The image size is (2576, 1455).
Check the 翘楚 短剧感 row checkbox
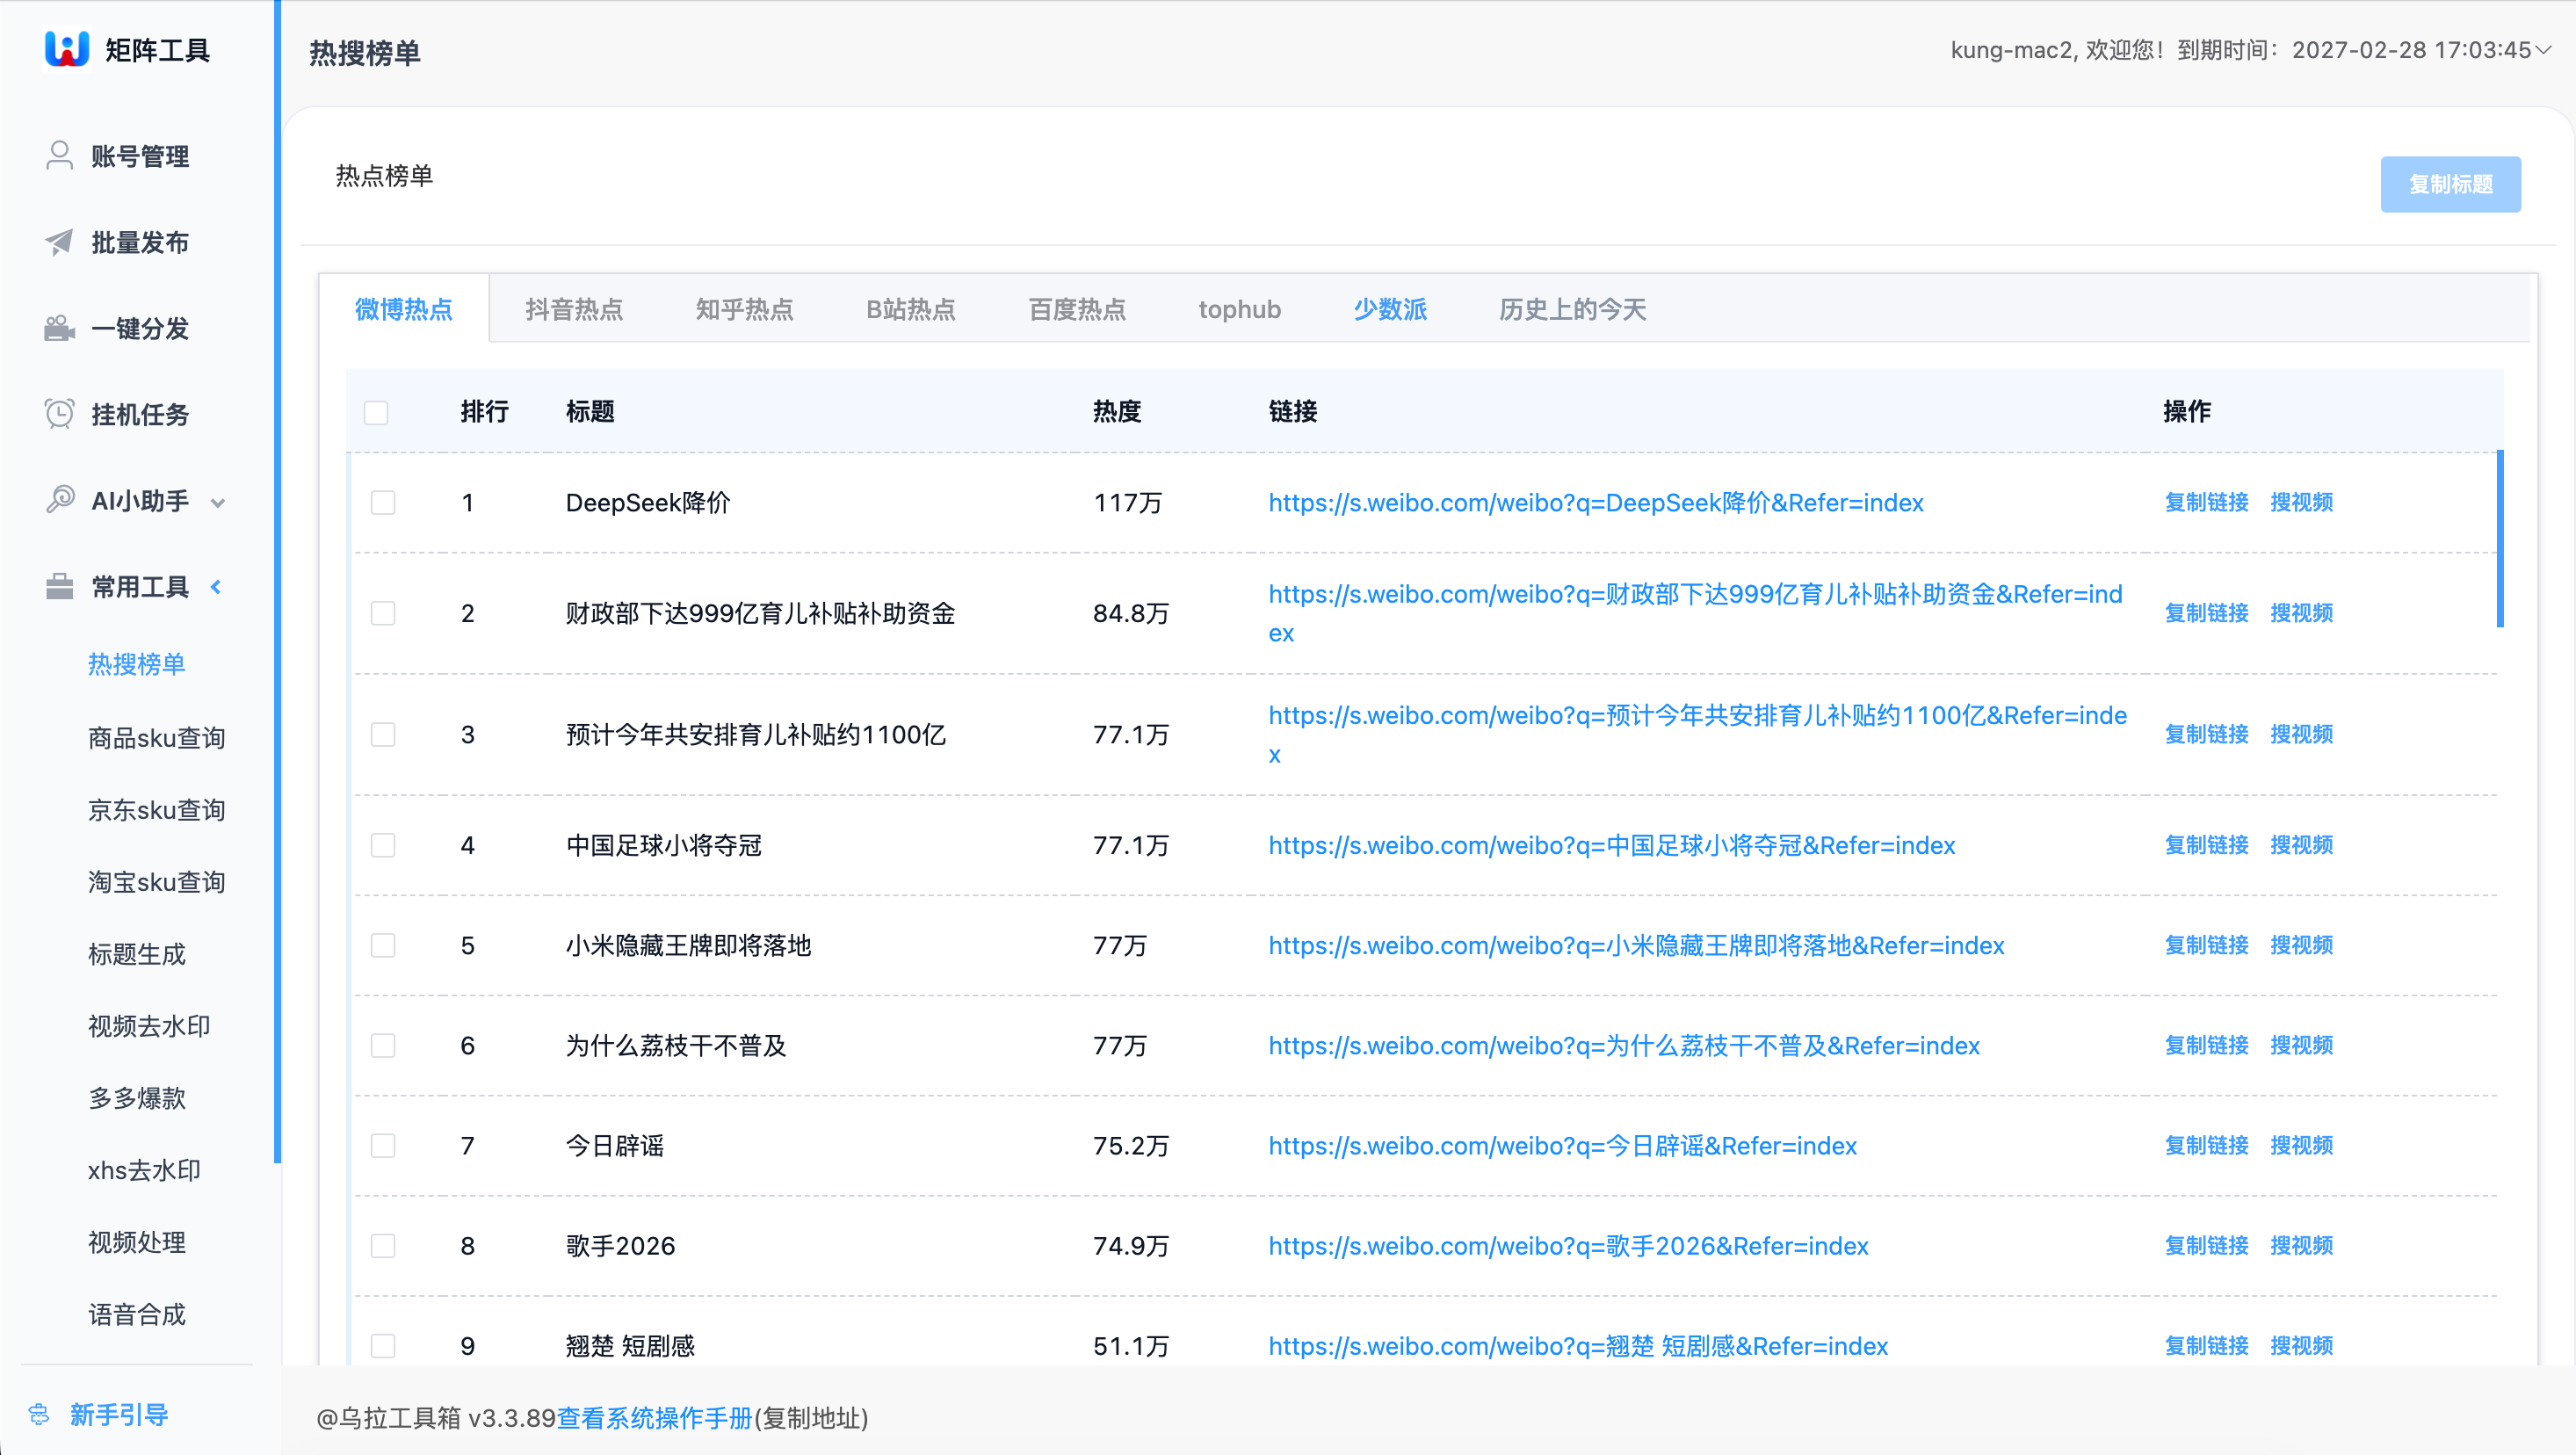[x=383, y=1345]
